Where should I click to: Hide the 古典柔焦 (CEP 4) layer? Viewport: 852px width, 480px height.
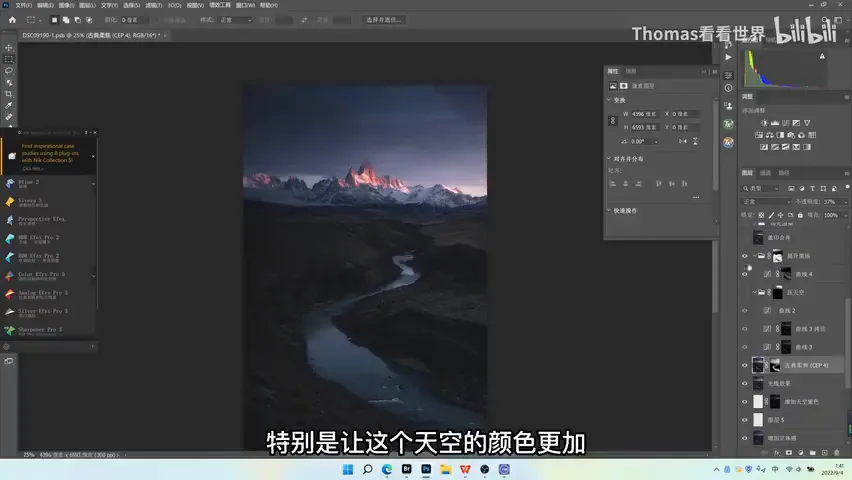745,365
